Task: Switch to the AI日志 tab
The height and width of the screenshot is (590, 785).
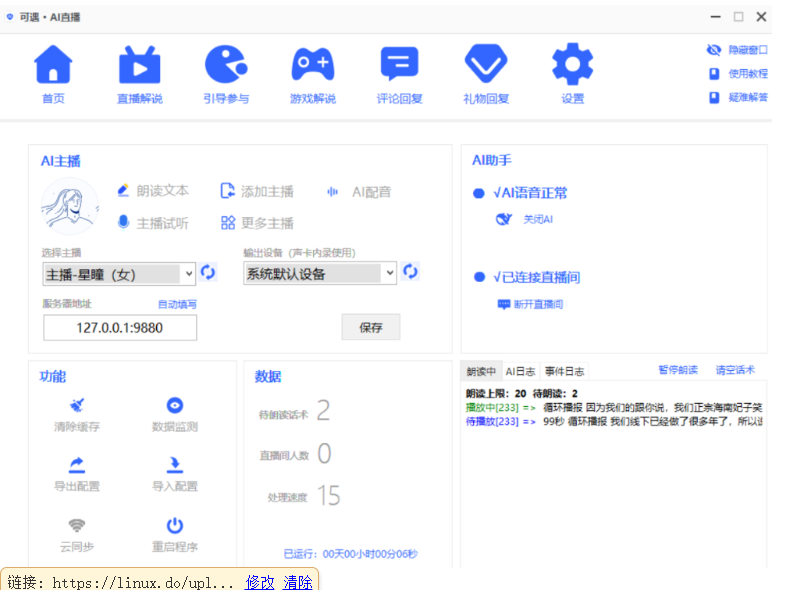Action: tap(520, 371)
